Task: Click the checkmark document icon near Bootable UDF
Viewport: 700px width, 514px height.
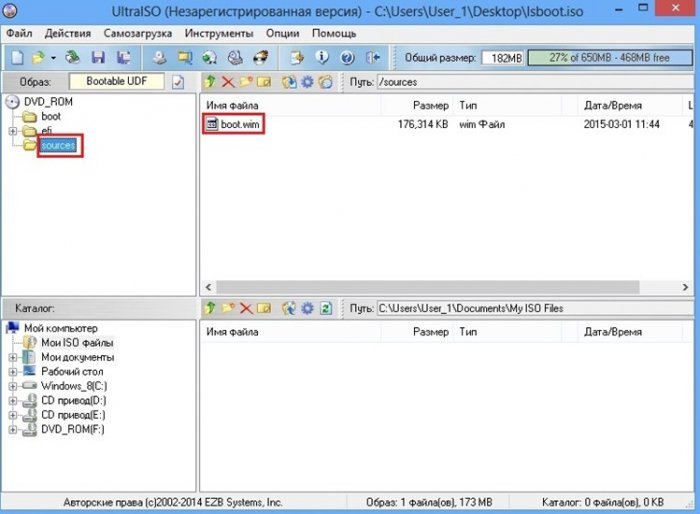Action: (178, 82)
